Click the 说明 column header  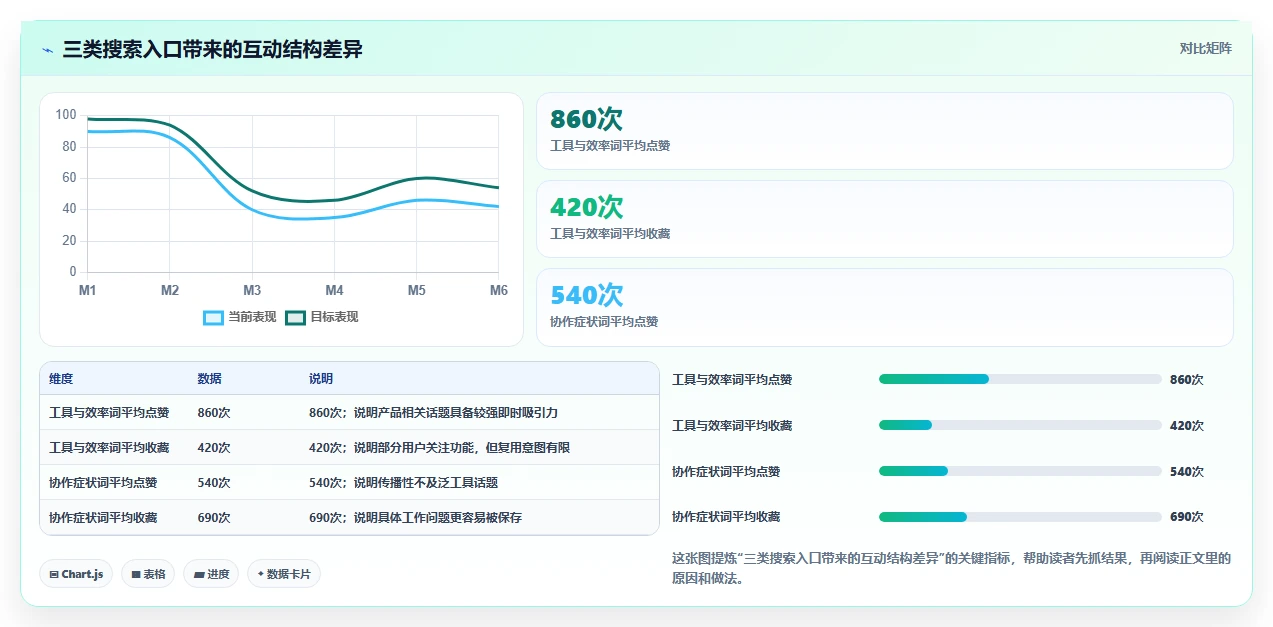(x=321, y=379)
